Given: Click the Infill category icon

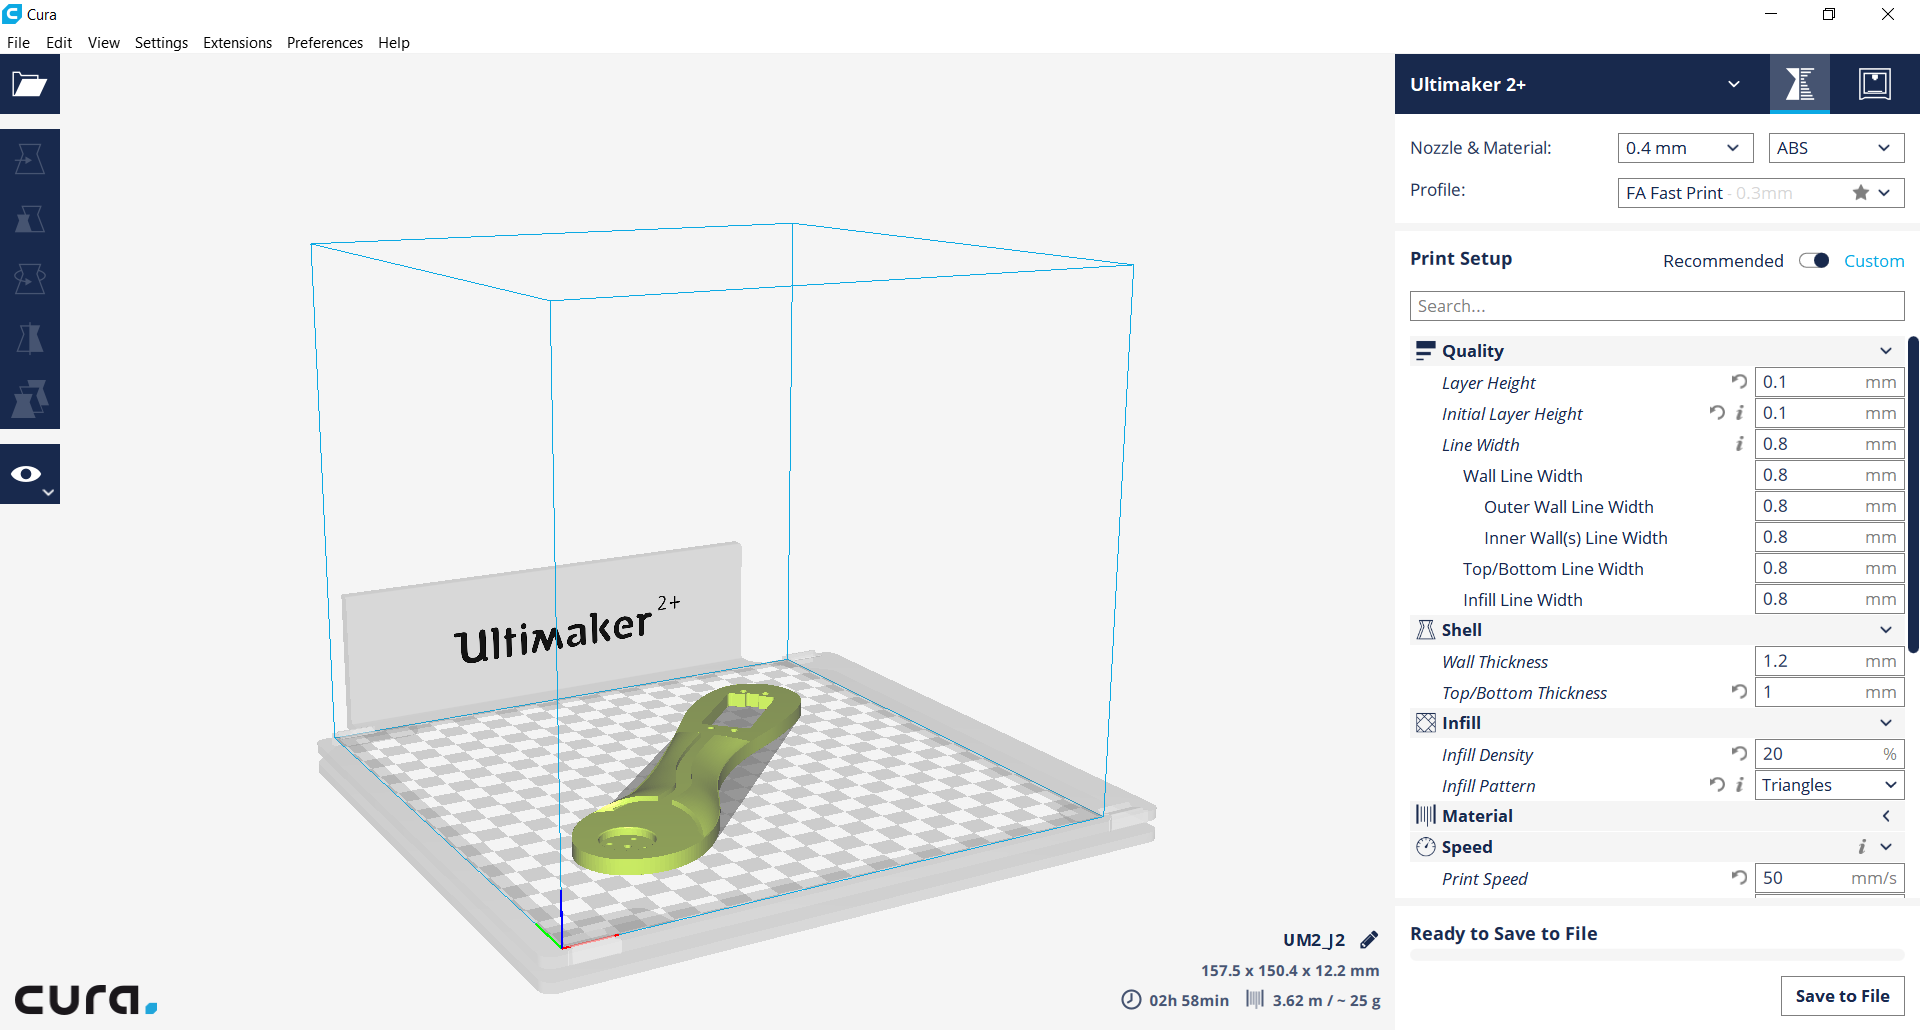Looking at the screenshot, I should pos(1425,723).
